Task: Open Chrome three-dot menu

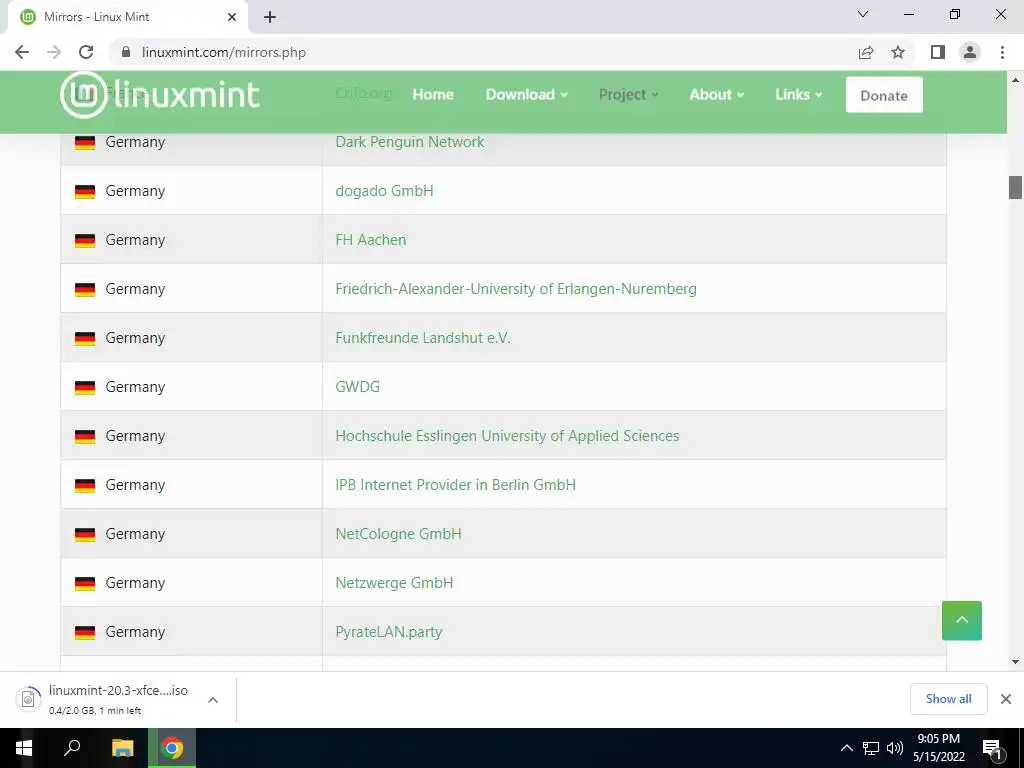Action: [x=1002, y=52]
